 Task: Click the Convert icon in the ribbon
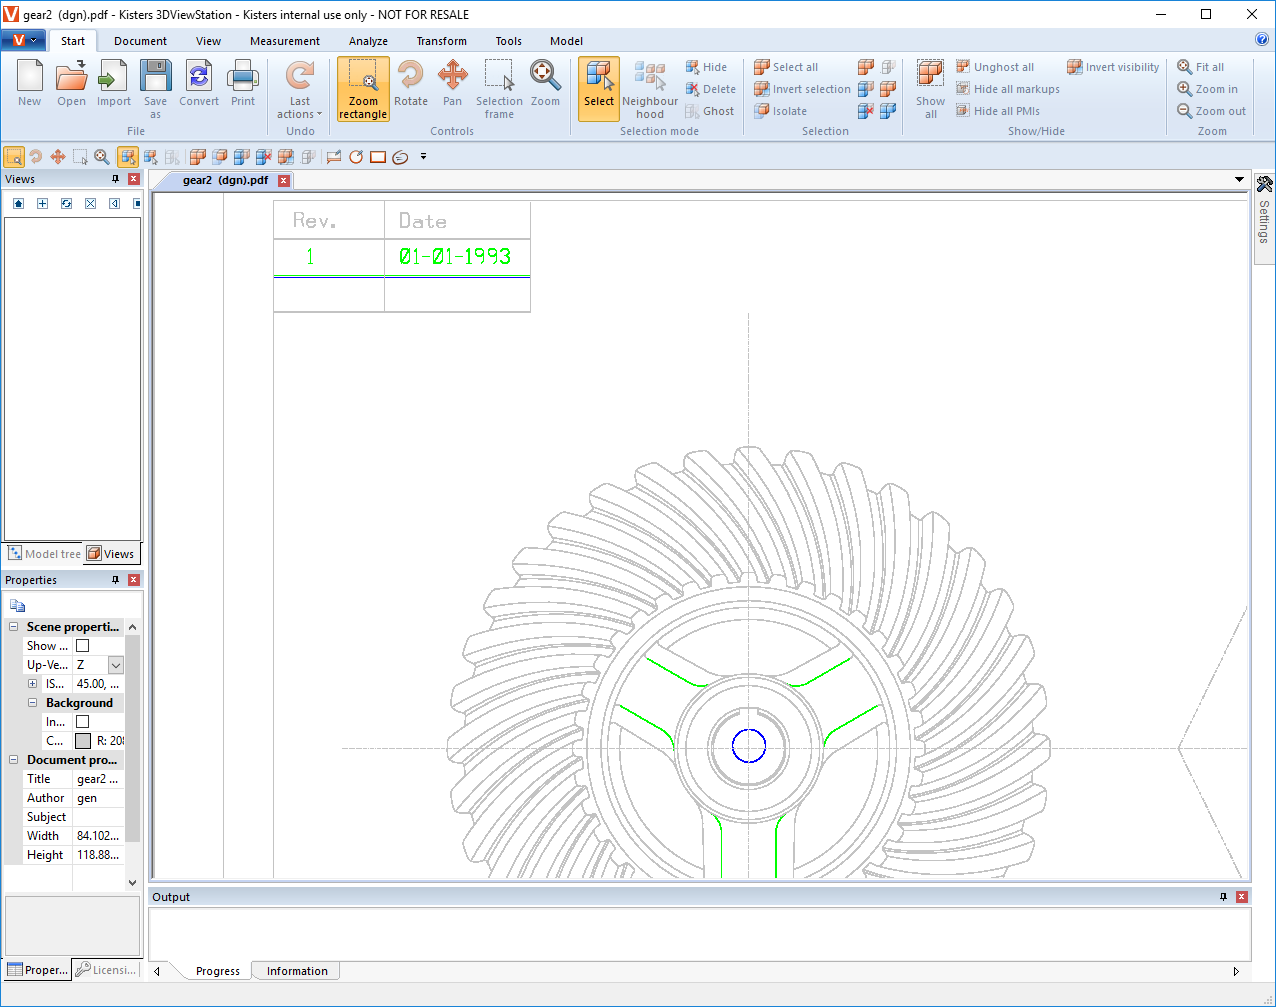tap(199, 84)
